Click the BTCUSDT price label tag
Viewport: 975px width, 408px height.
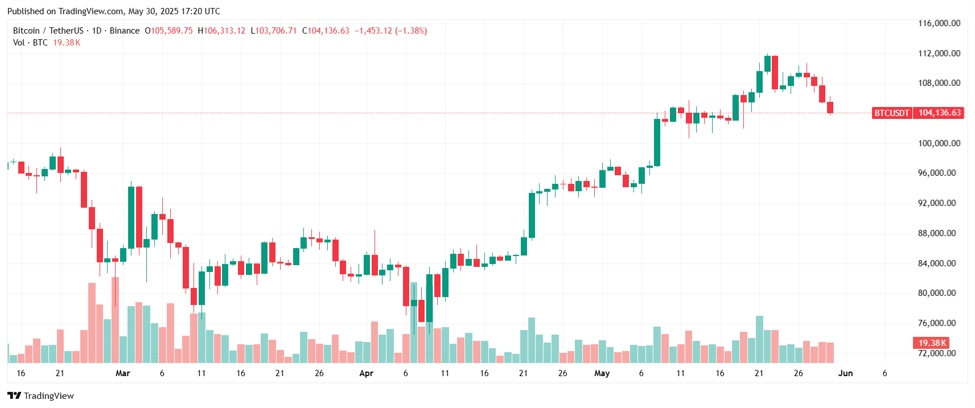pos(892,113)
